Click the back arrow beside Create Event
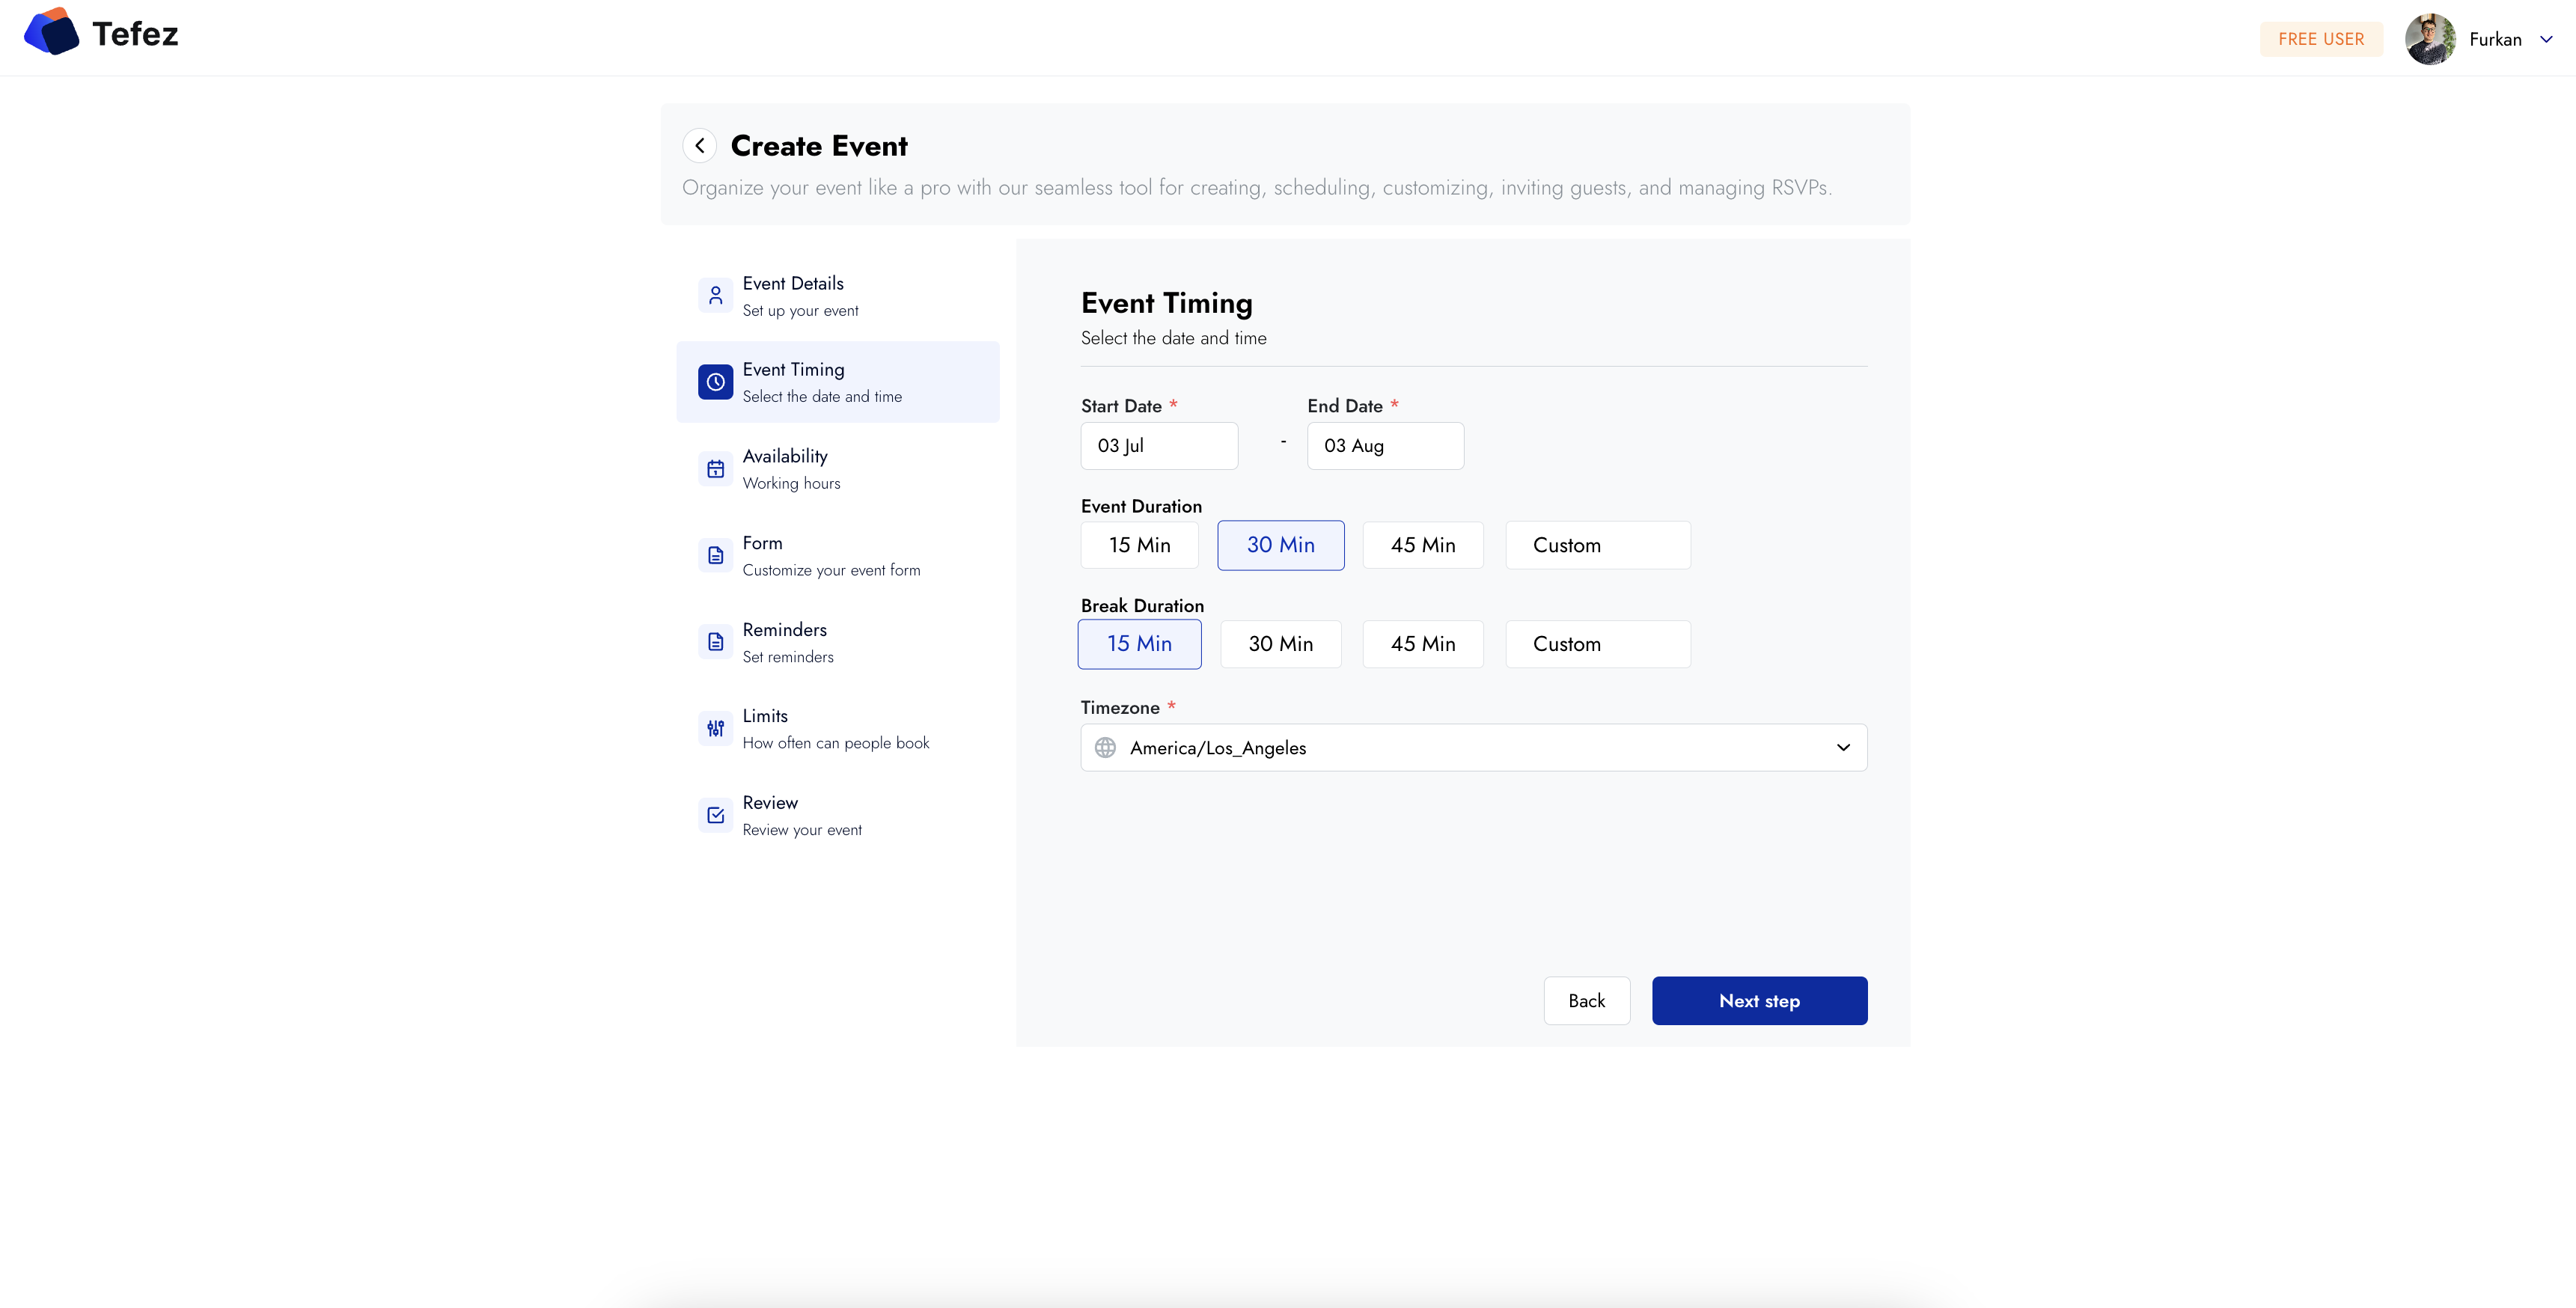This screenshot has height=1308, width=2576. (x=699, y=146)
